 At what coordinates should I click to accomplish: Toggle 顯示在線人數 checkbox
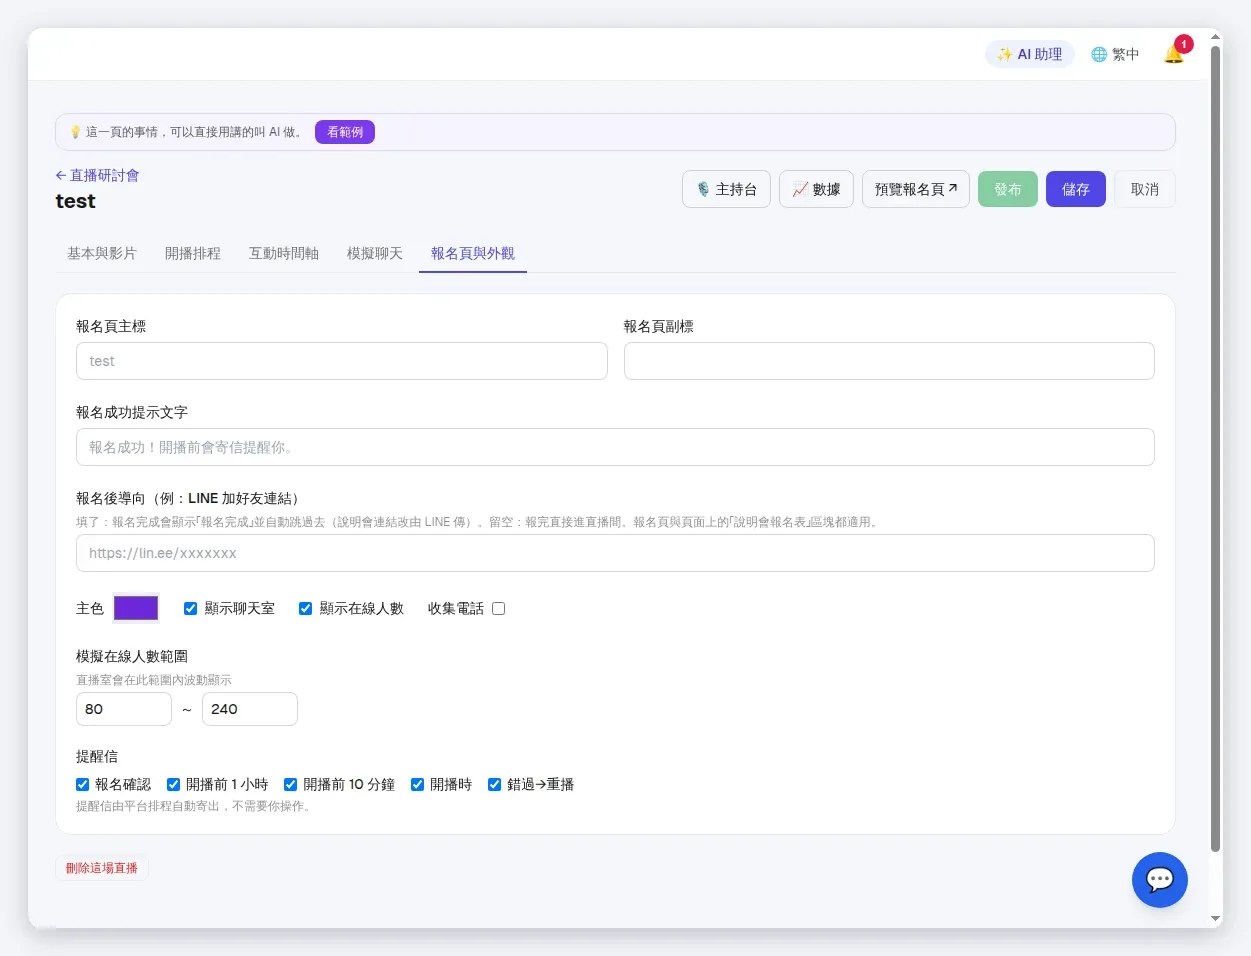click(x=305, y=608)
